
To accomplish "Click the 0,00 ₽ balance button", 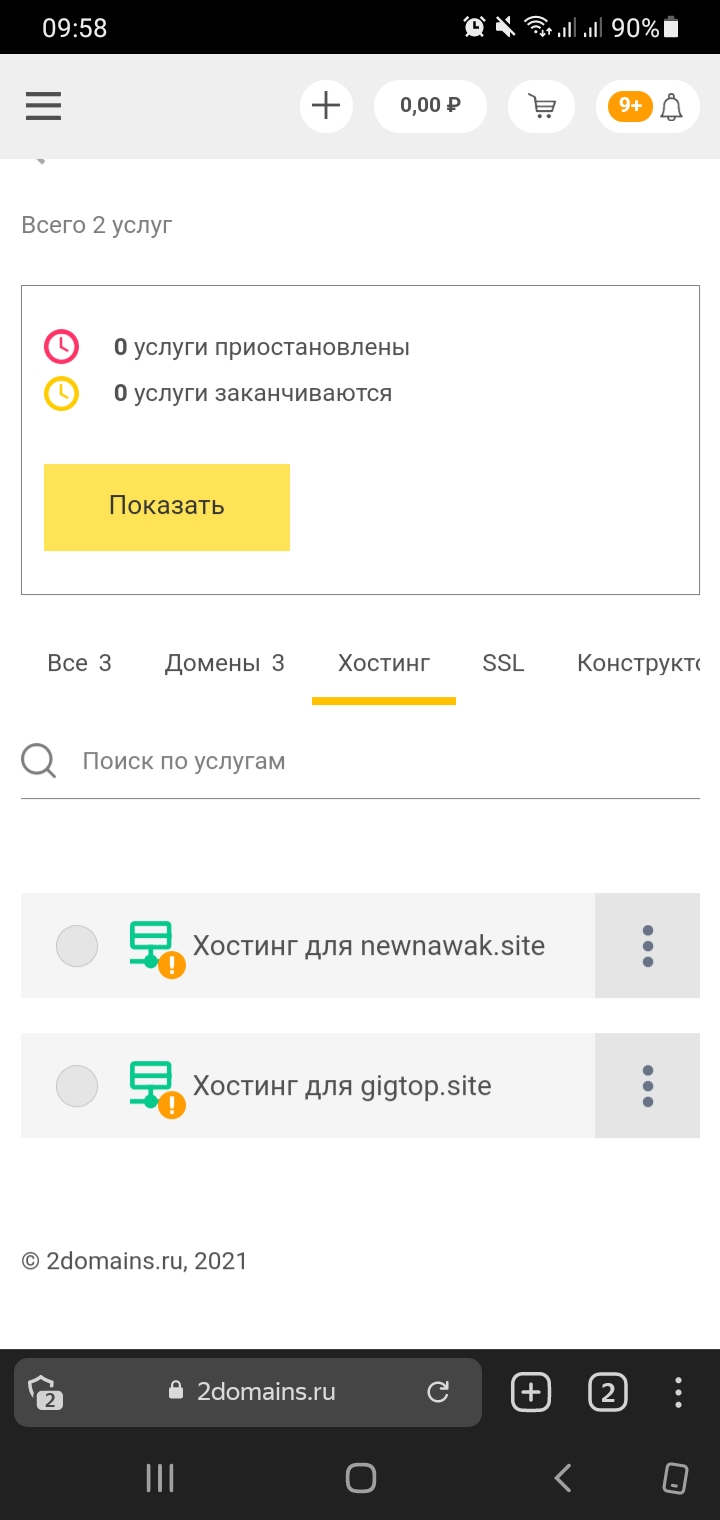I will tap(430, 106).
